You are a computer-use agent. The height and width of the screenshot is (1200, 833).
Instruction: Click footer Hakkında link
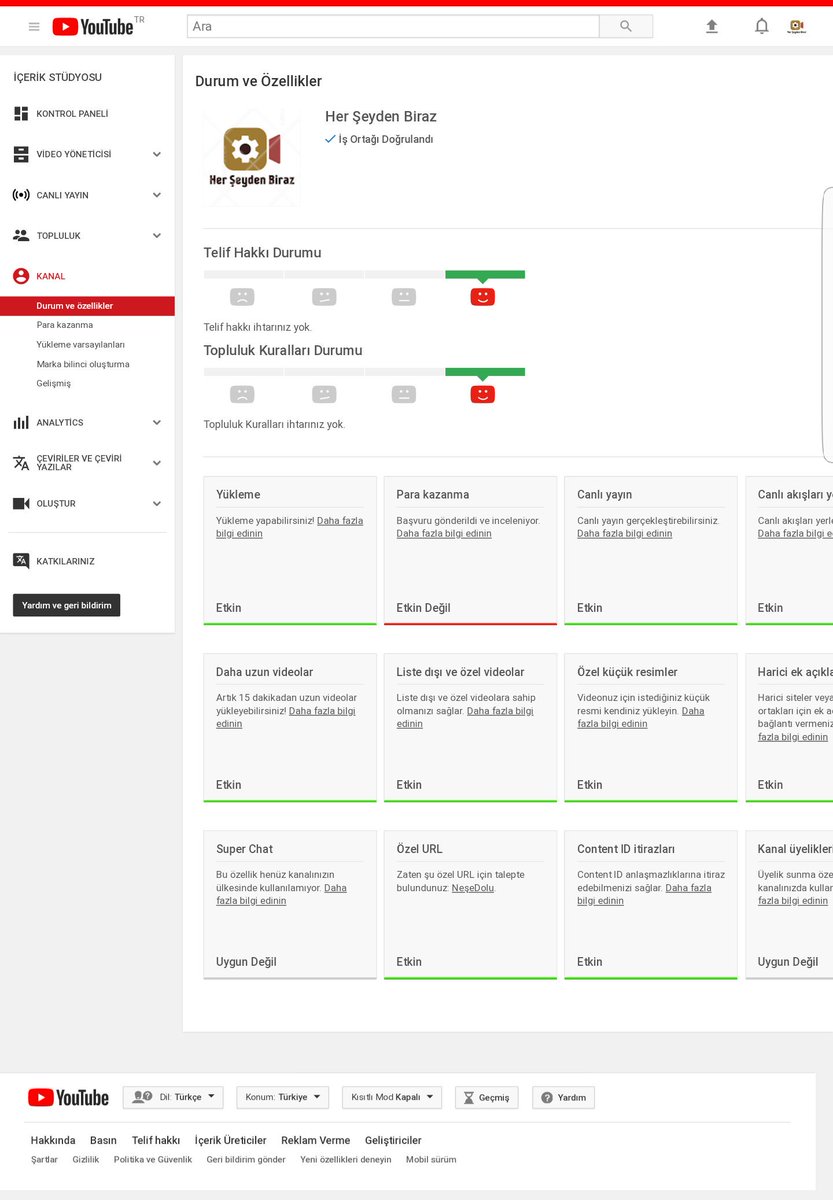click(x=53, y=1140)
